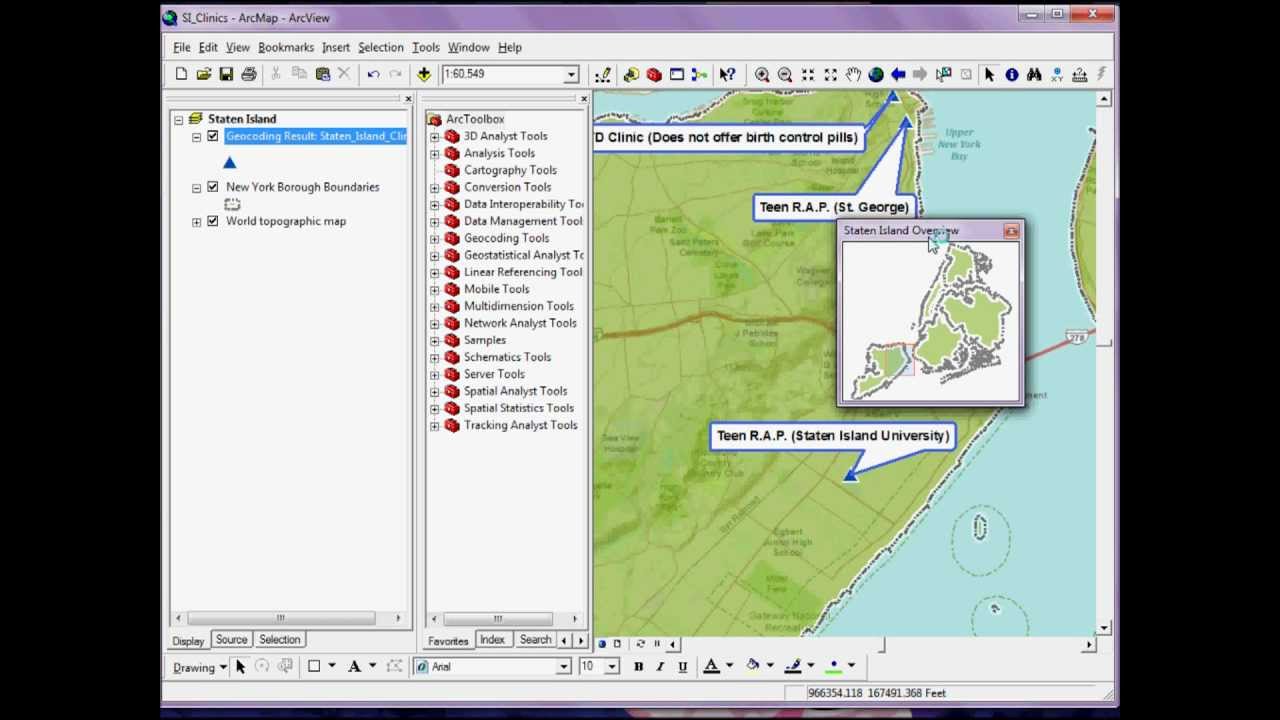Click the What's This help icon

tap(727, 75)
